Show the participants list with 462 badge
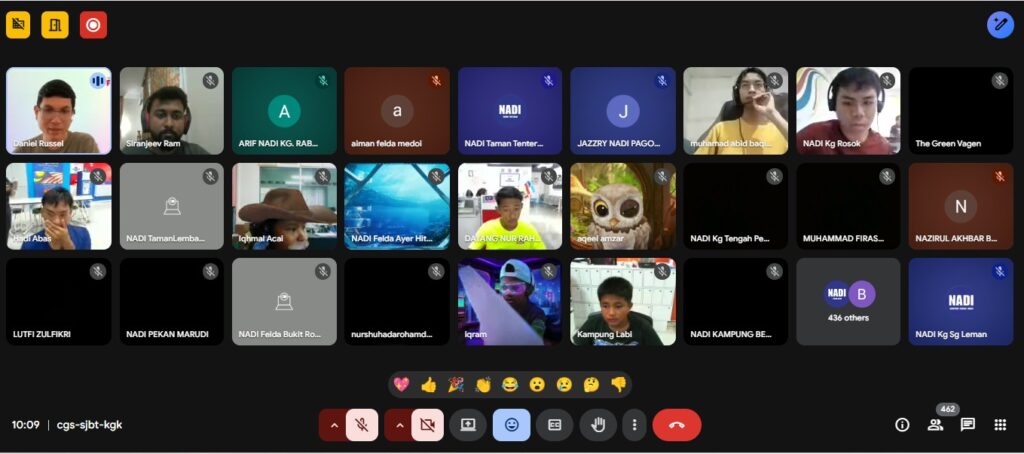Image resolution: width=1024 pixels, height=454 pixels. click(x=935, y=425)
